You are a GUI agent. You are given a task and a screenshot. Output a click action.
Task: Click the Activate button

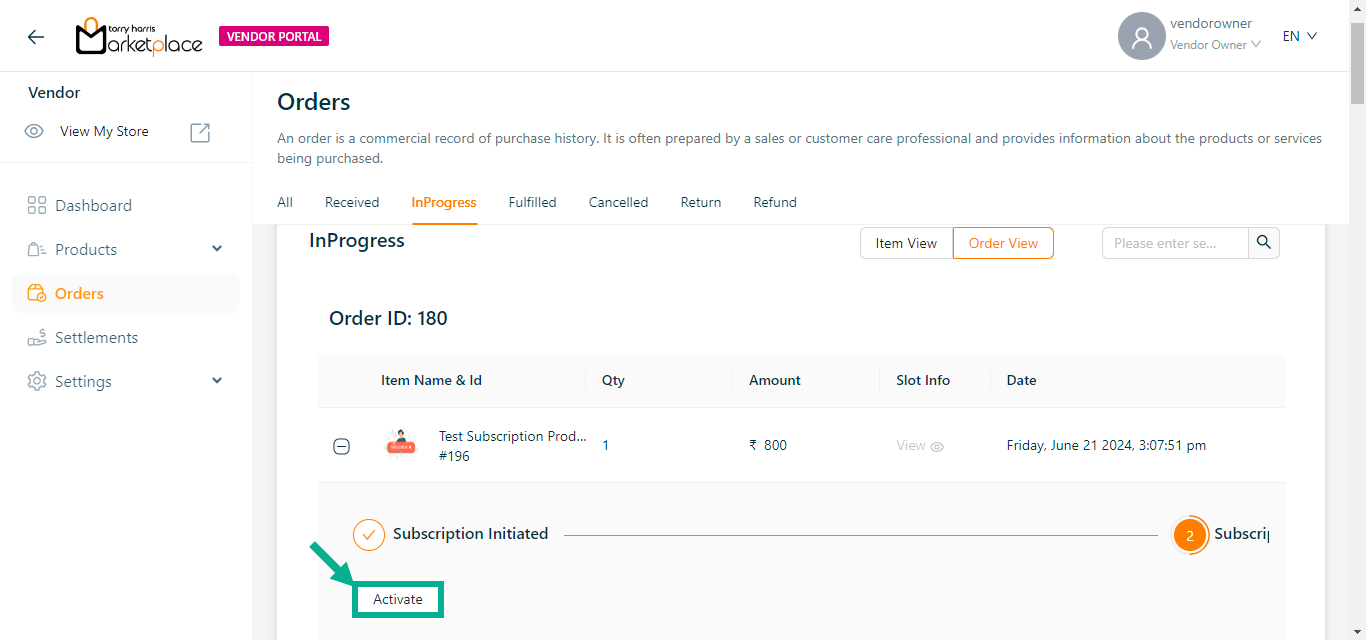click(x=398, y=599)
